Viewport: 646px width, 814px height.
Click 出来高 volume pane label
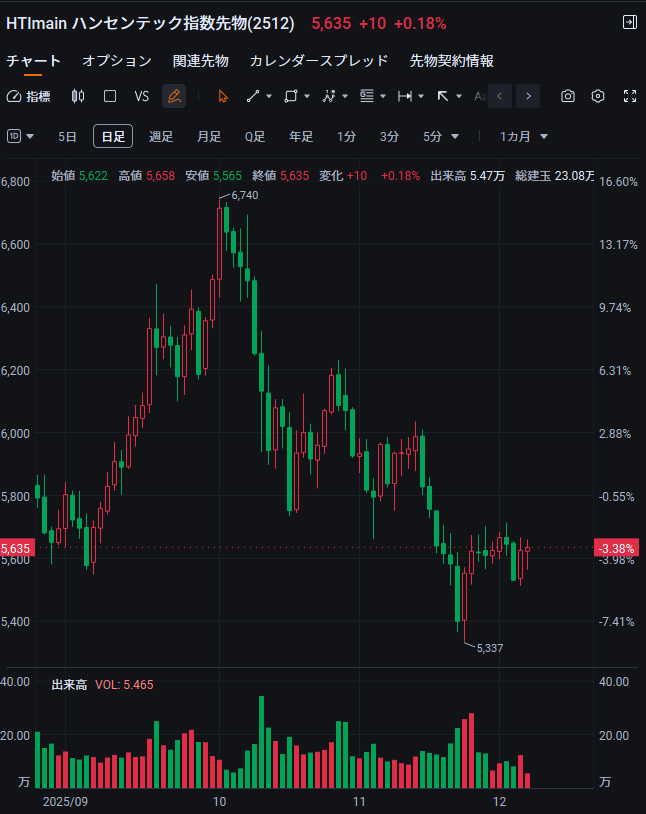(x=69, y=685)
